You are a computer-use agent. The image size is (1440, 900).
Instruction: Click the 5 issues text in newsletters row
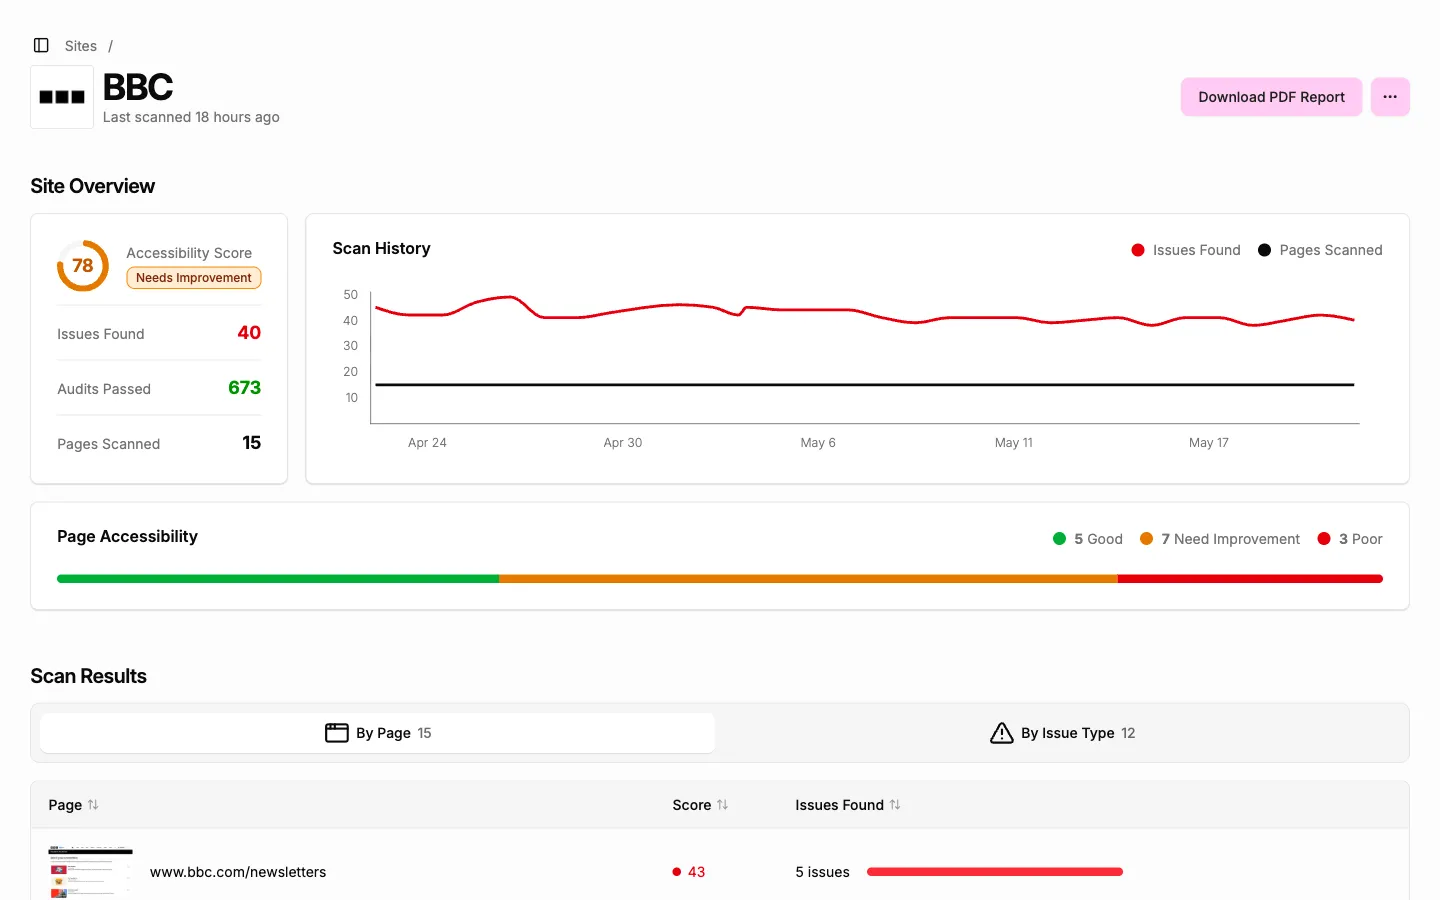point(822,872)
